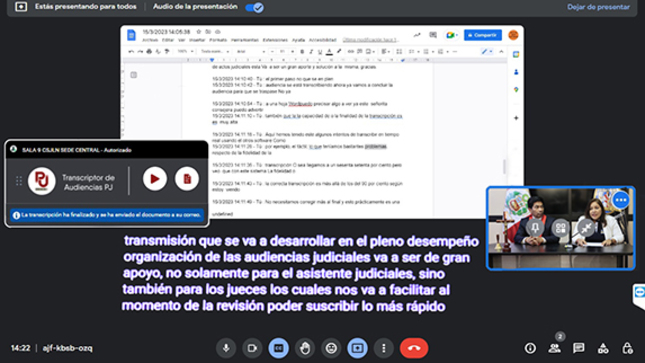645x363 pixels.
Task: Toggle presentation audio switch
Action: point(255,7)
